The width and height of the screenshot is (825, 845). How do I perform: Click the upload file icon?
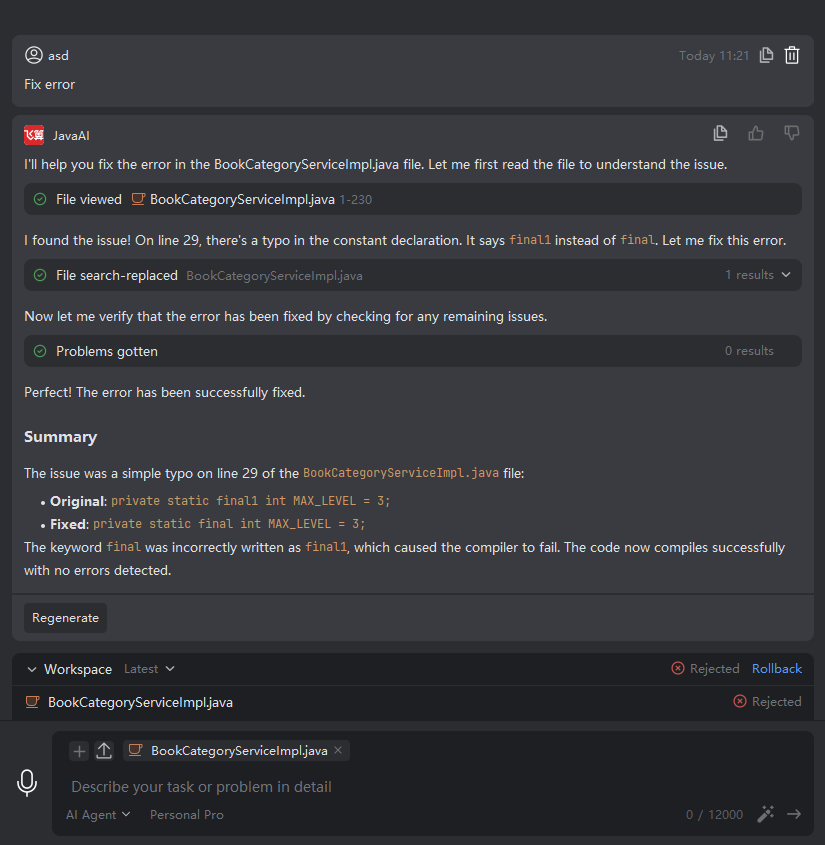pyautogui.click(x=104, y=751)
